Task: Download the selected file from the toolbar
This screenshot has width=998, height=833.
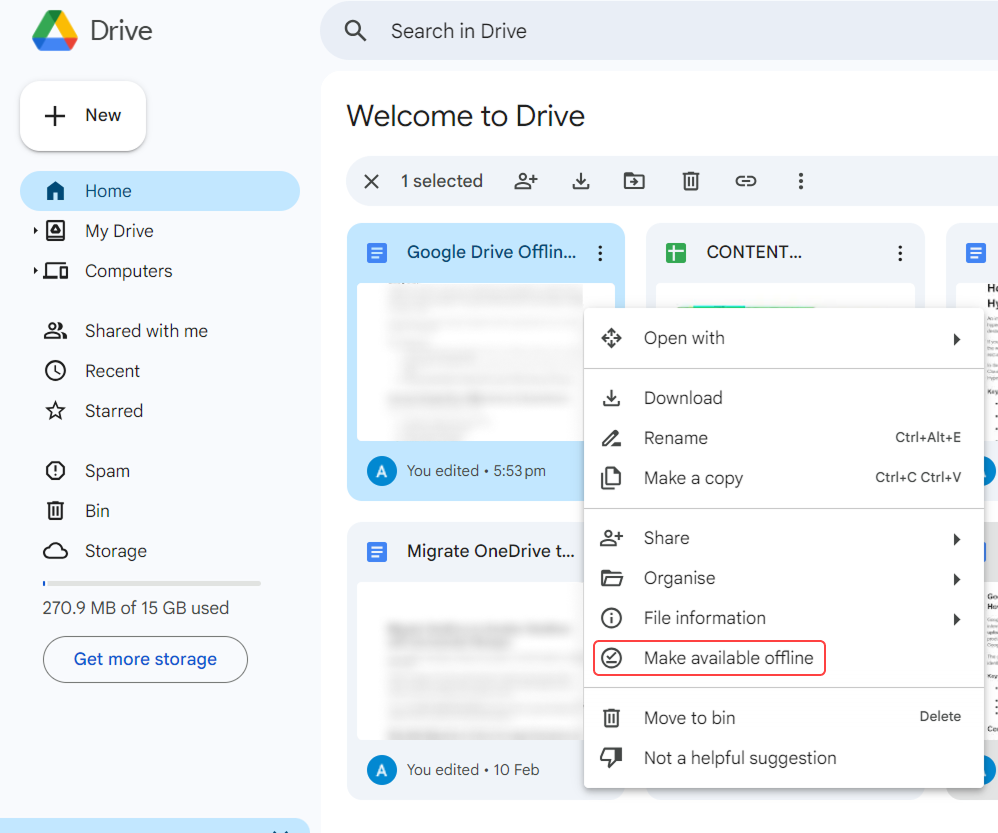Action: (x=581, y=181)
